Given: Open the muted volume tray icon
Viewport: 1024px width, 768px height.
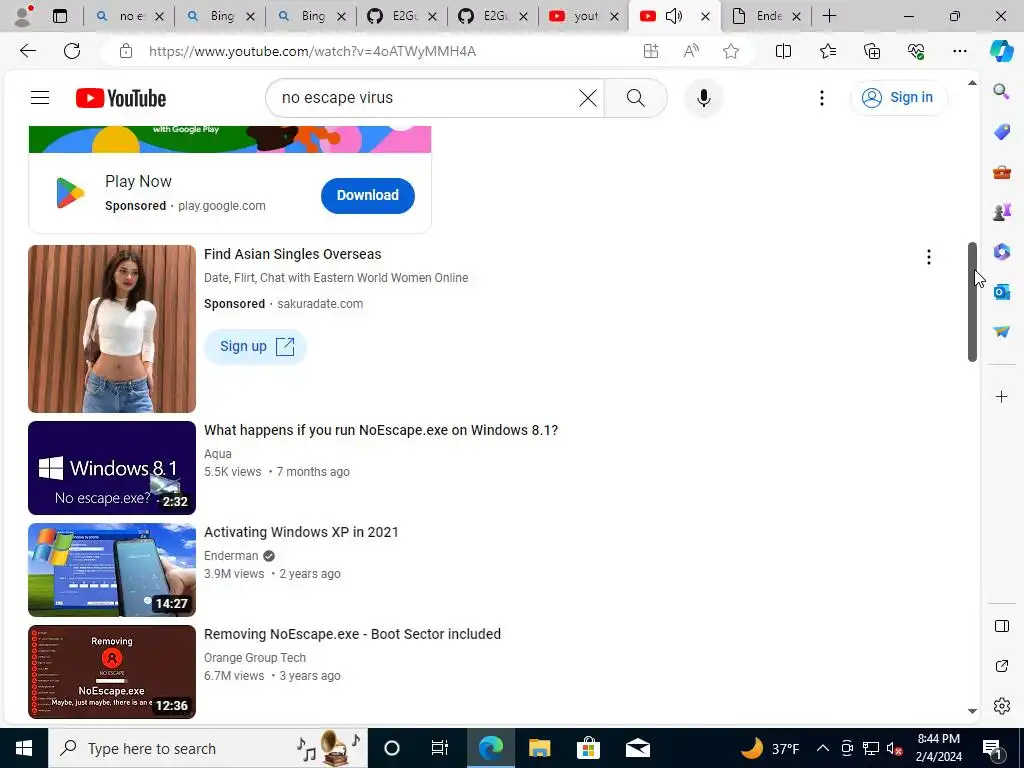Looking at the screenshot, I should coord(895,748).
